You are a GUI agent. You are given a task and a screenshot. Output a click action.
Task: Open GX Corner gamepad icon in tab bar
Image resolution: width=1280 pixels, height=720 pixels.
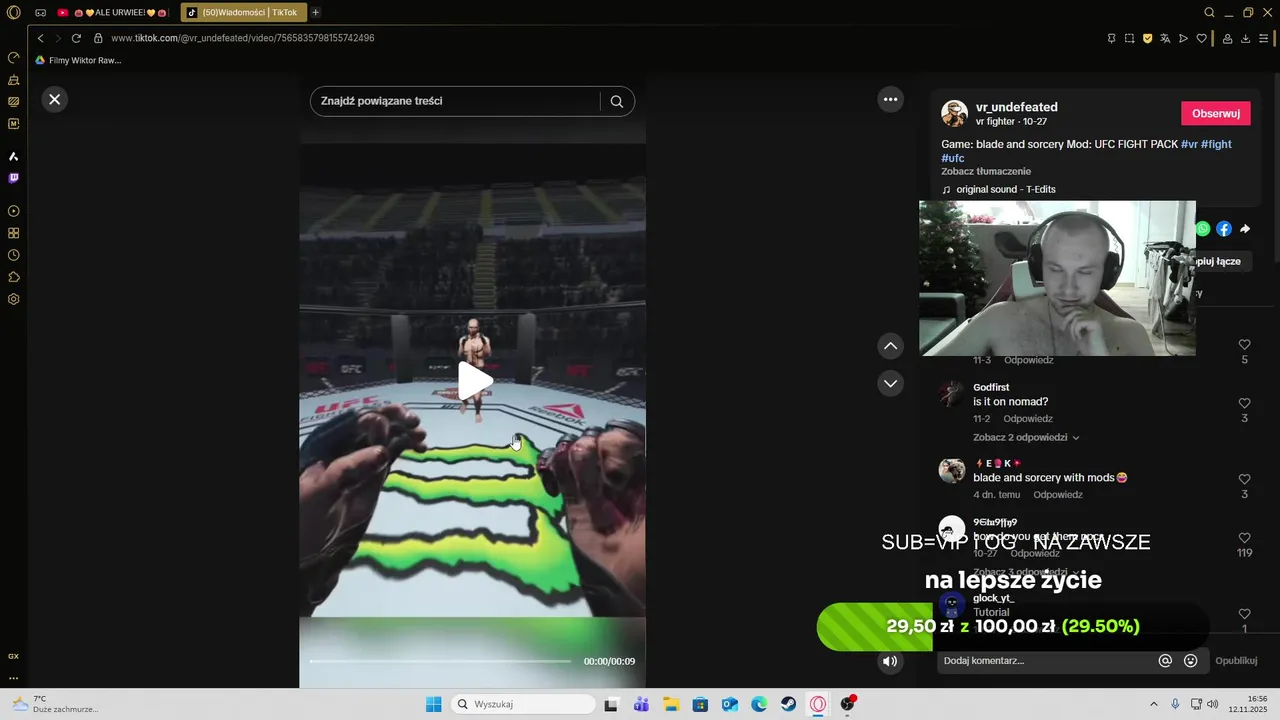click(40, 13)
